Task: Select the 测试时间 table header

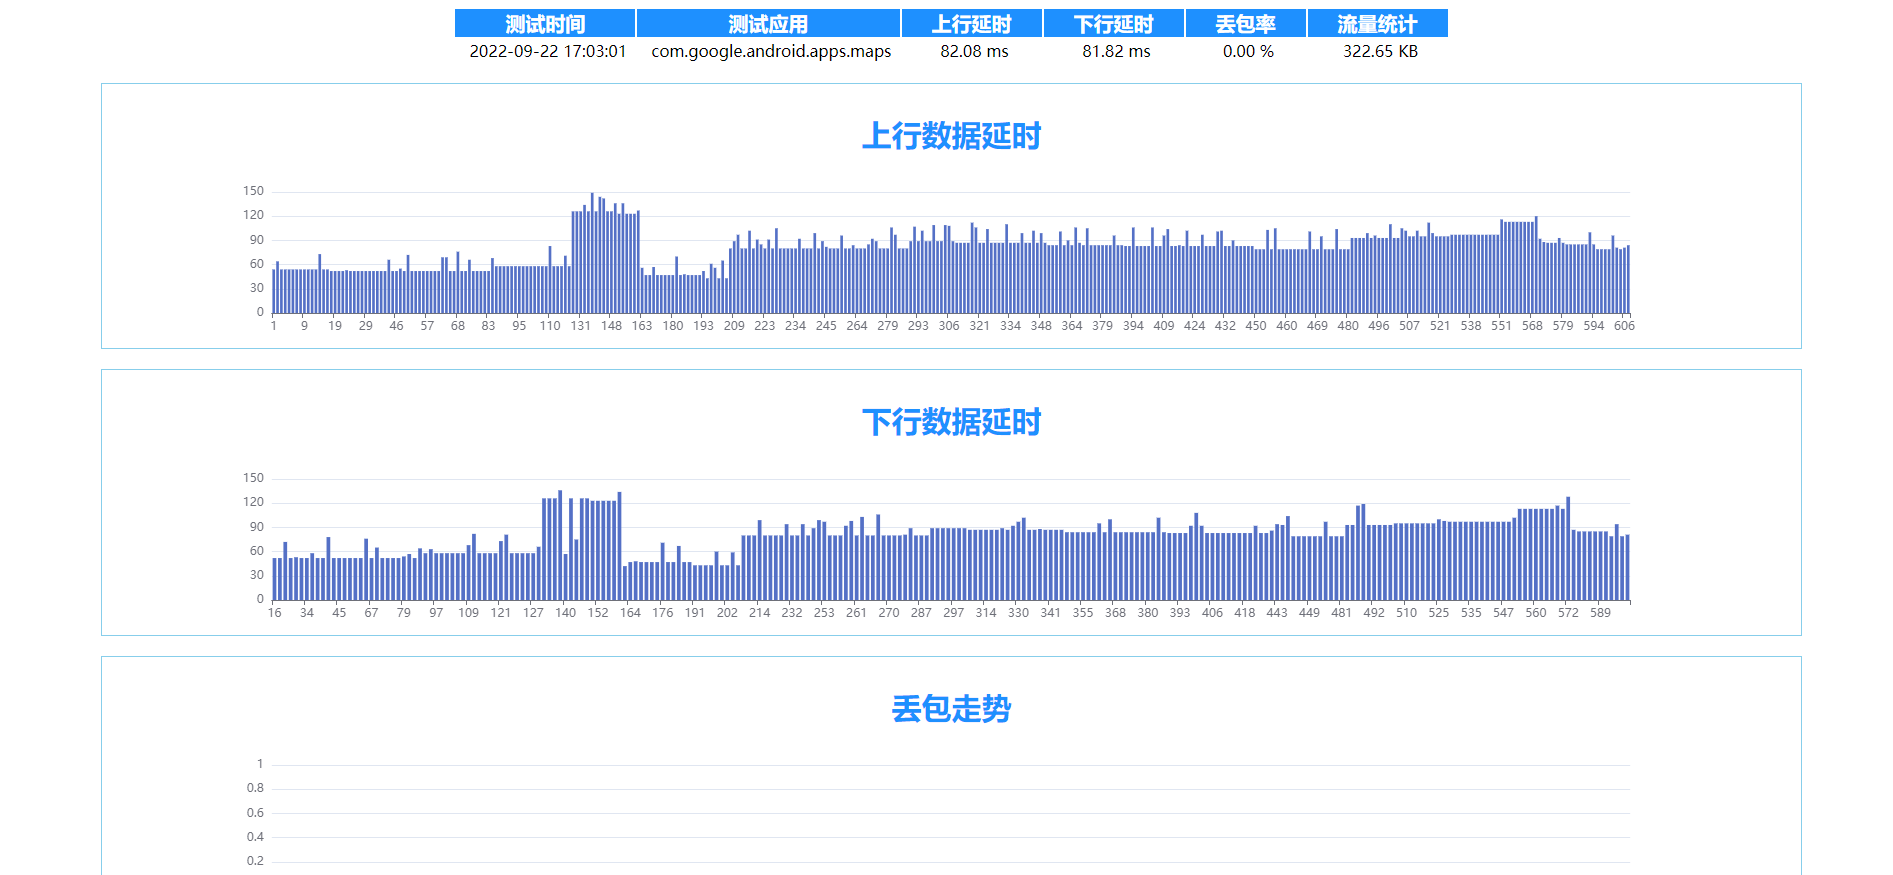Action: pos(545,23)
